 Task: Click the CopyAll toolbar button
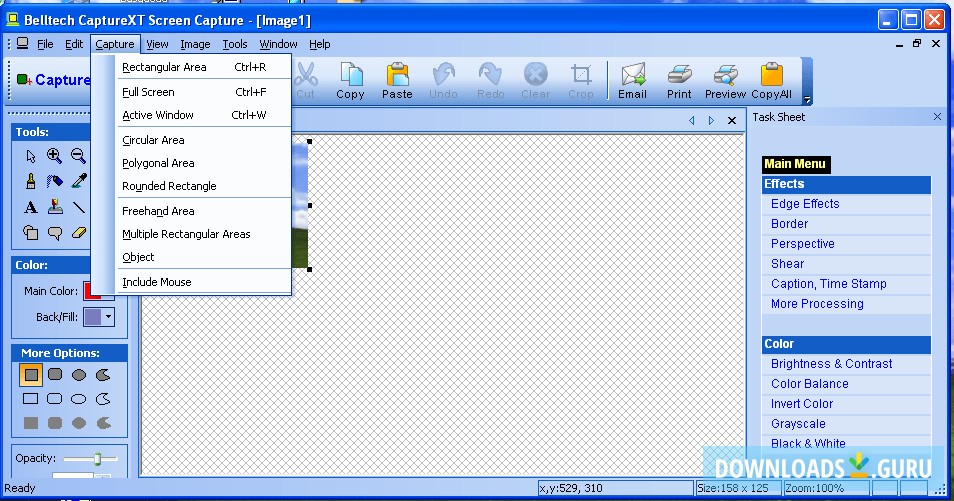tap(771, 80)
